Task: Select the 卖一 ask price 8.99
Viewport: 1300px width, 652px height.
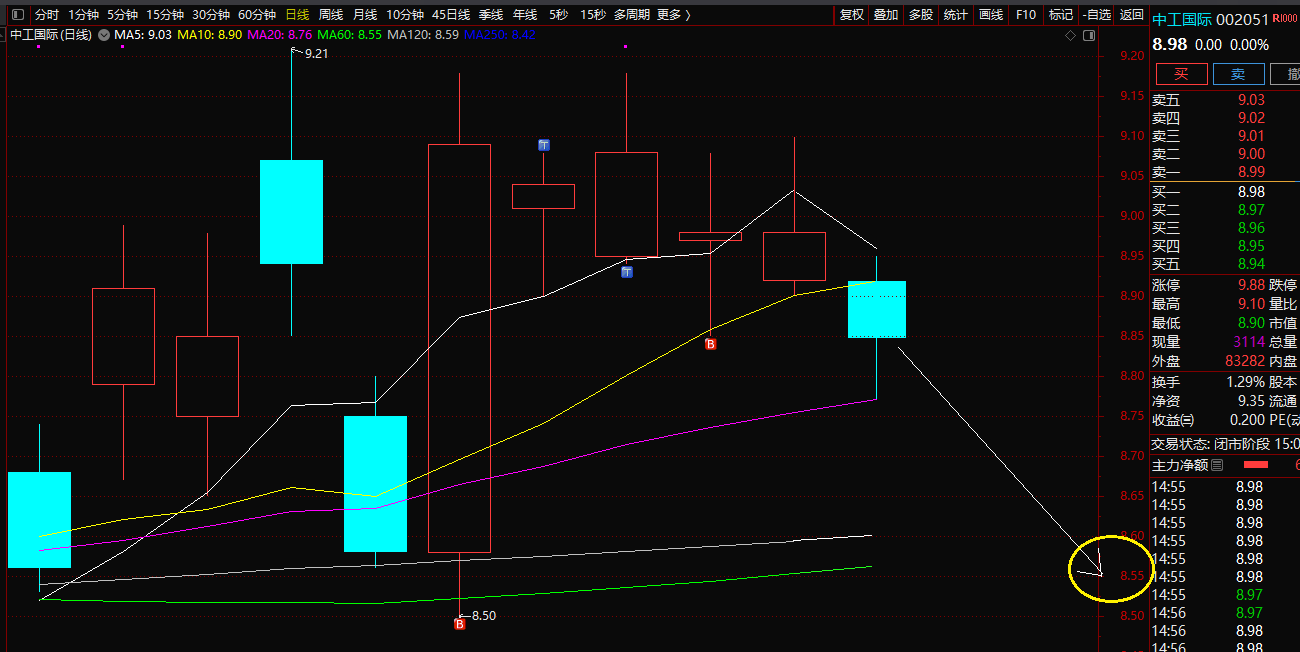Action: (1251, 172)
